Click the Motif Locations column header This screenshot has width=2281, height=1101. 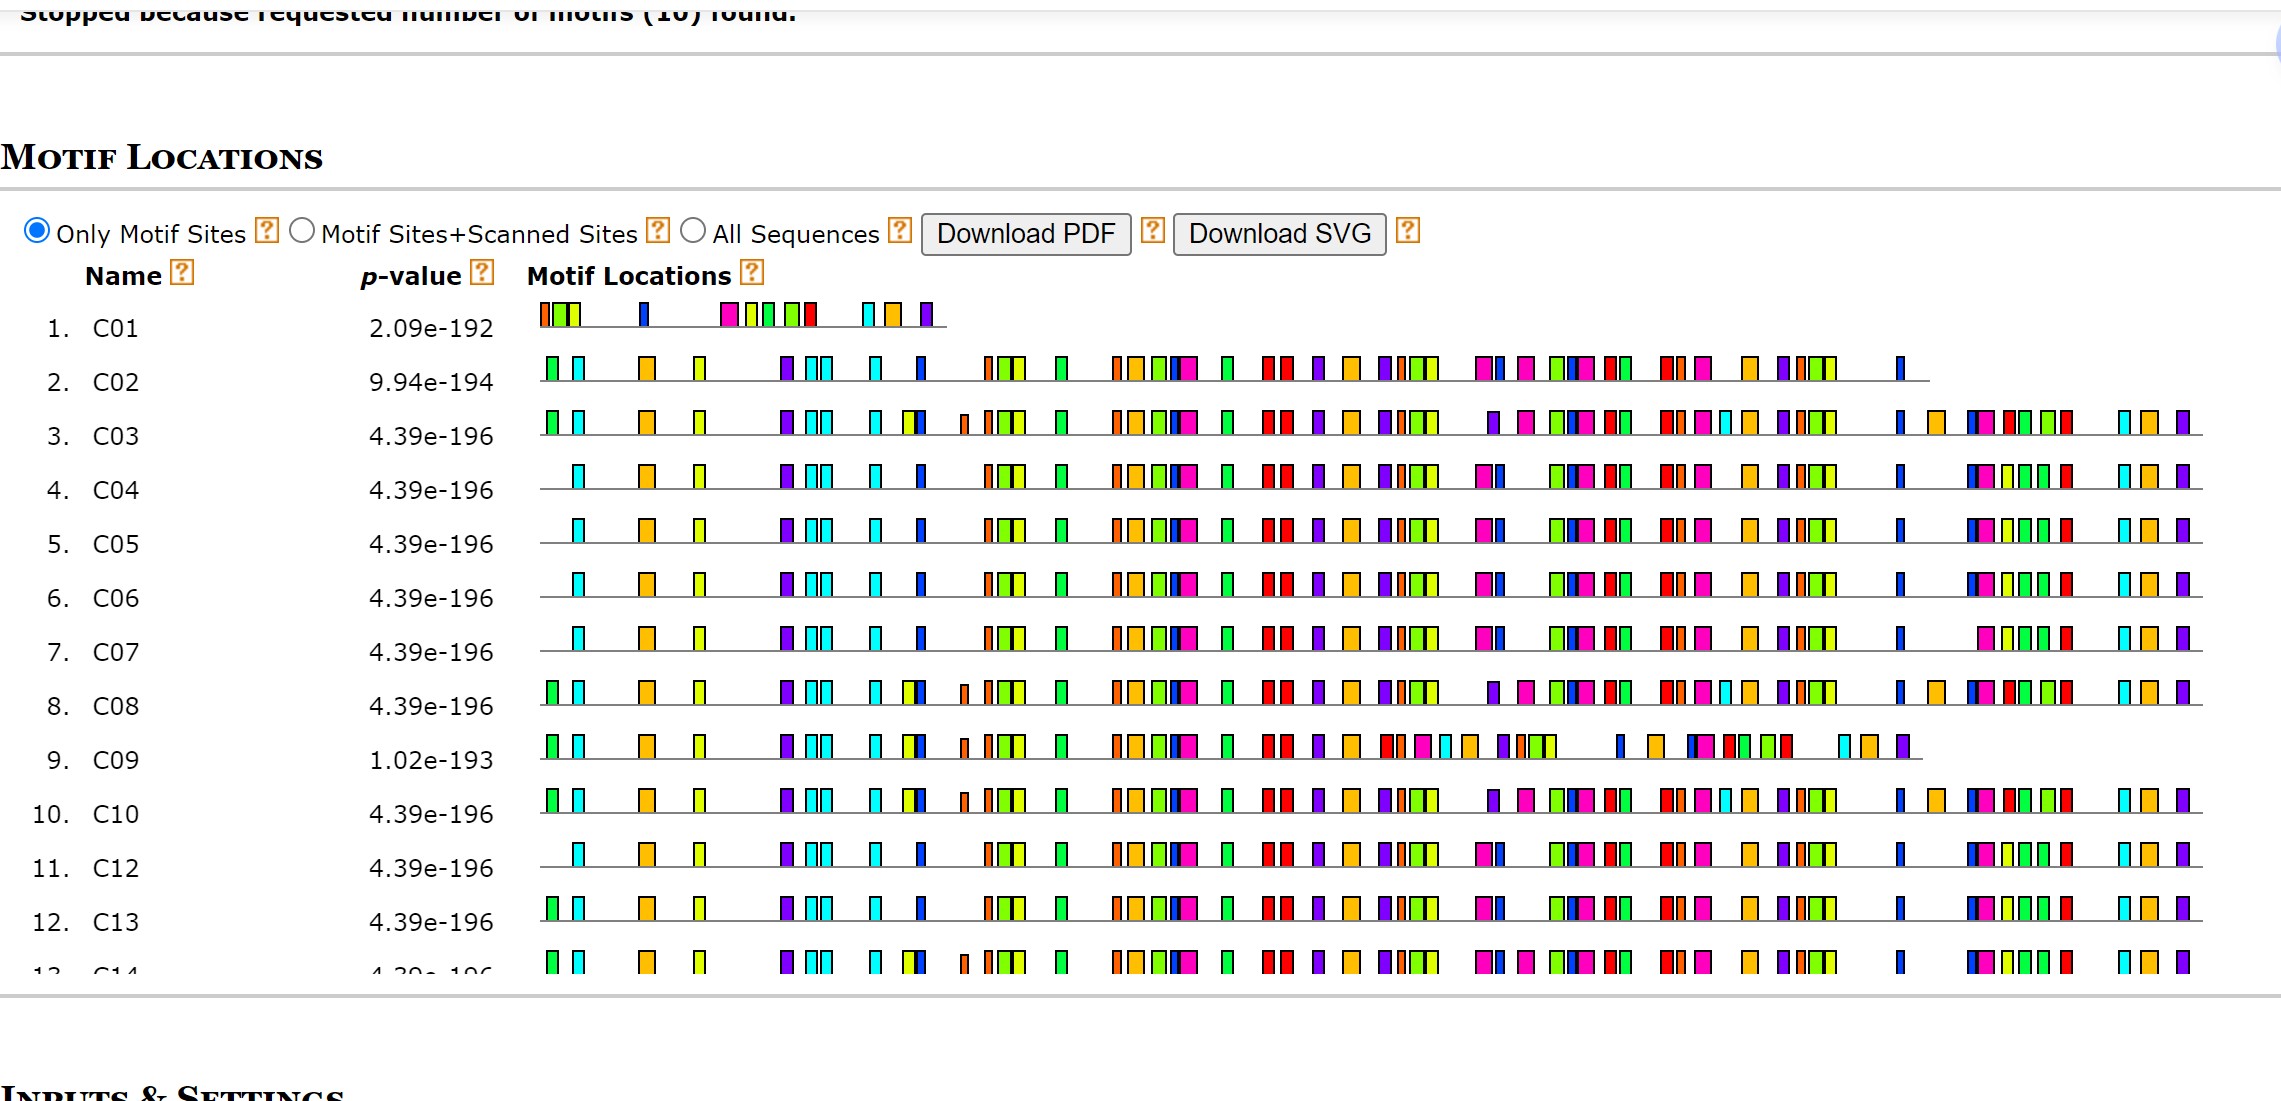click(629, 276)
